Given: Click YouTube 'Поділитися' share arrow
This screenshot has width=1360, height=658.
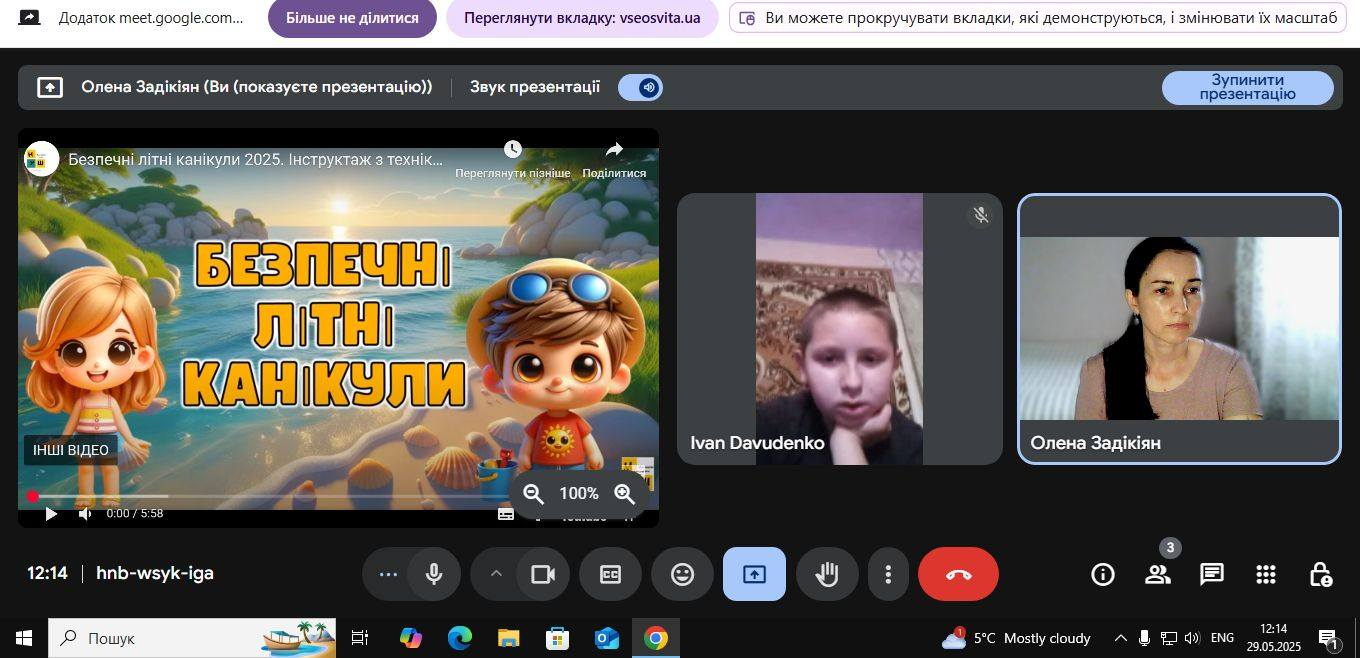Looking at the screenshot, I should (x=614, y=150).
